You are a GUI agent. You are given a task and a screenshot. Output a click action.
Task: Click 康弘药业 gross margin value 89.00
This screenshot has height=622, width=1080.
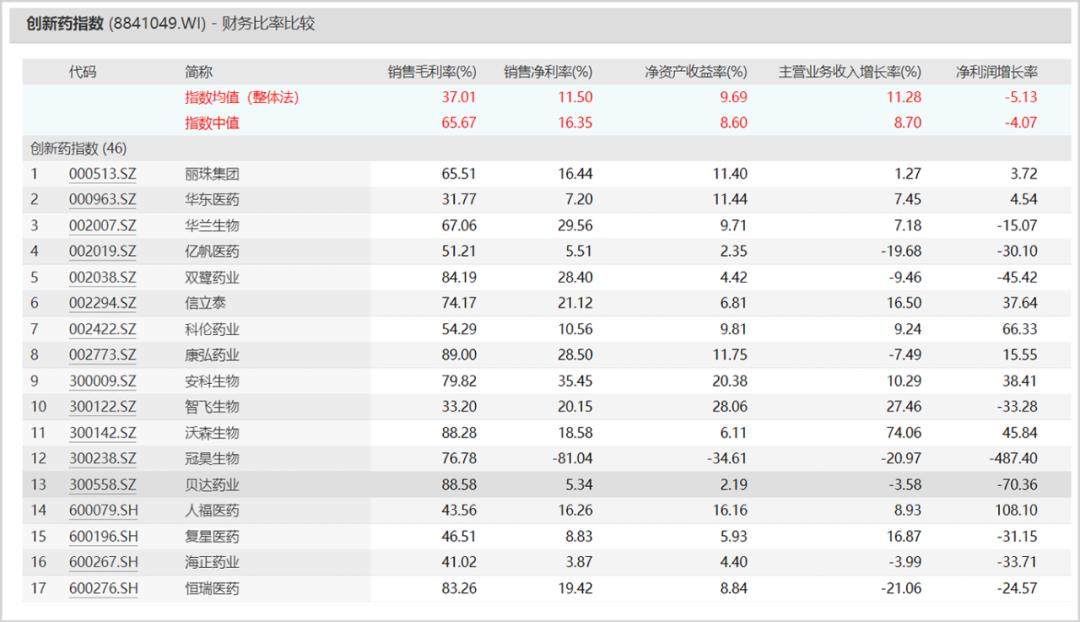click(459, 355)
